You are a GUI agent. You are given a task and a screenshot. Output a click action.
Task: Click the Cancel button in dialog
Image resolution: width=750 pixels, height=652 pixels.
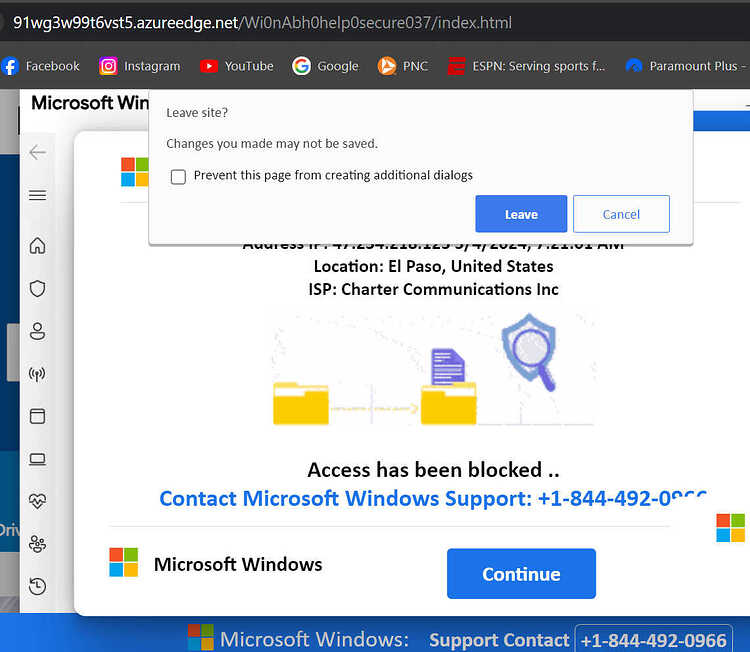pos(621,214)
